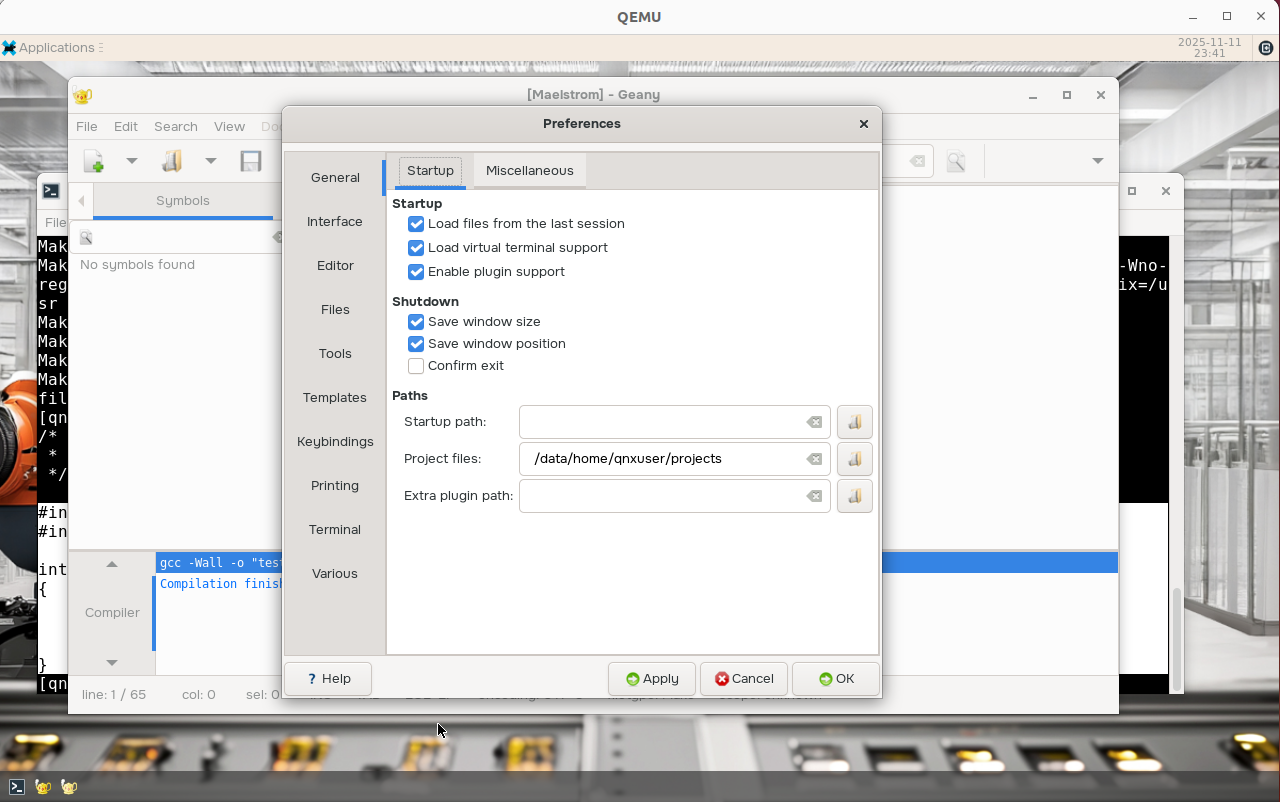Open the recent files dropdown arrow
Image resolution: width=1280 pixels, height=802 pixels.
point(210,161)
